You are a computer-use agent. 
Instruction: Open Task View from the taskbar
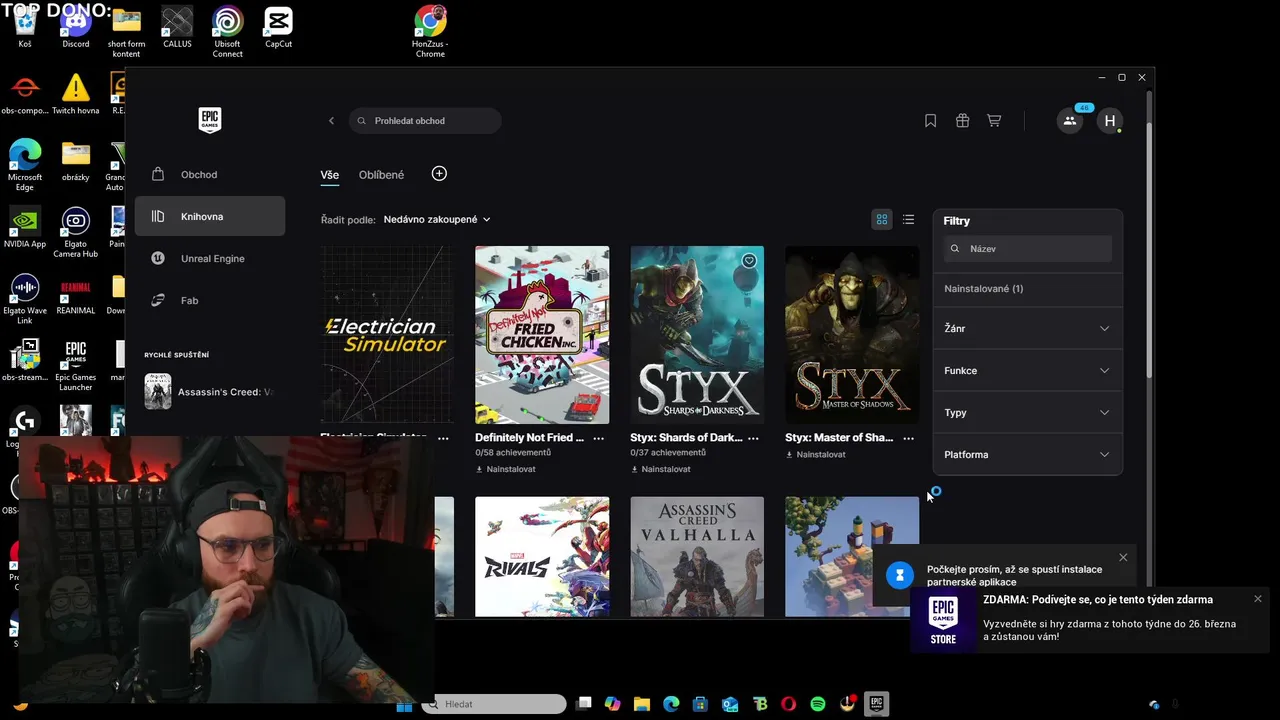pos(584,704)
